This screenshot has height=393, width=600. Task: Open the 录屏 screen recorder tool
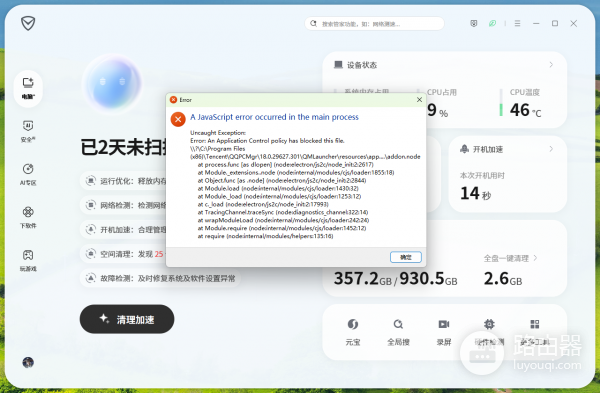pos(443,332)
